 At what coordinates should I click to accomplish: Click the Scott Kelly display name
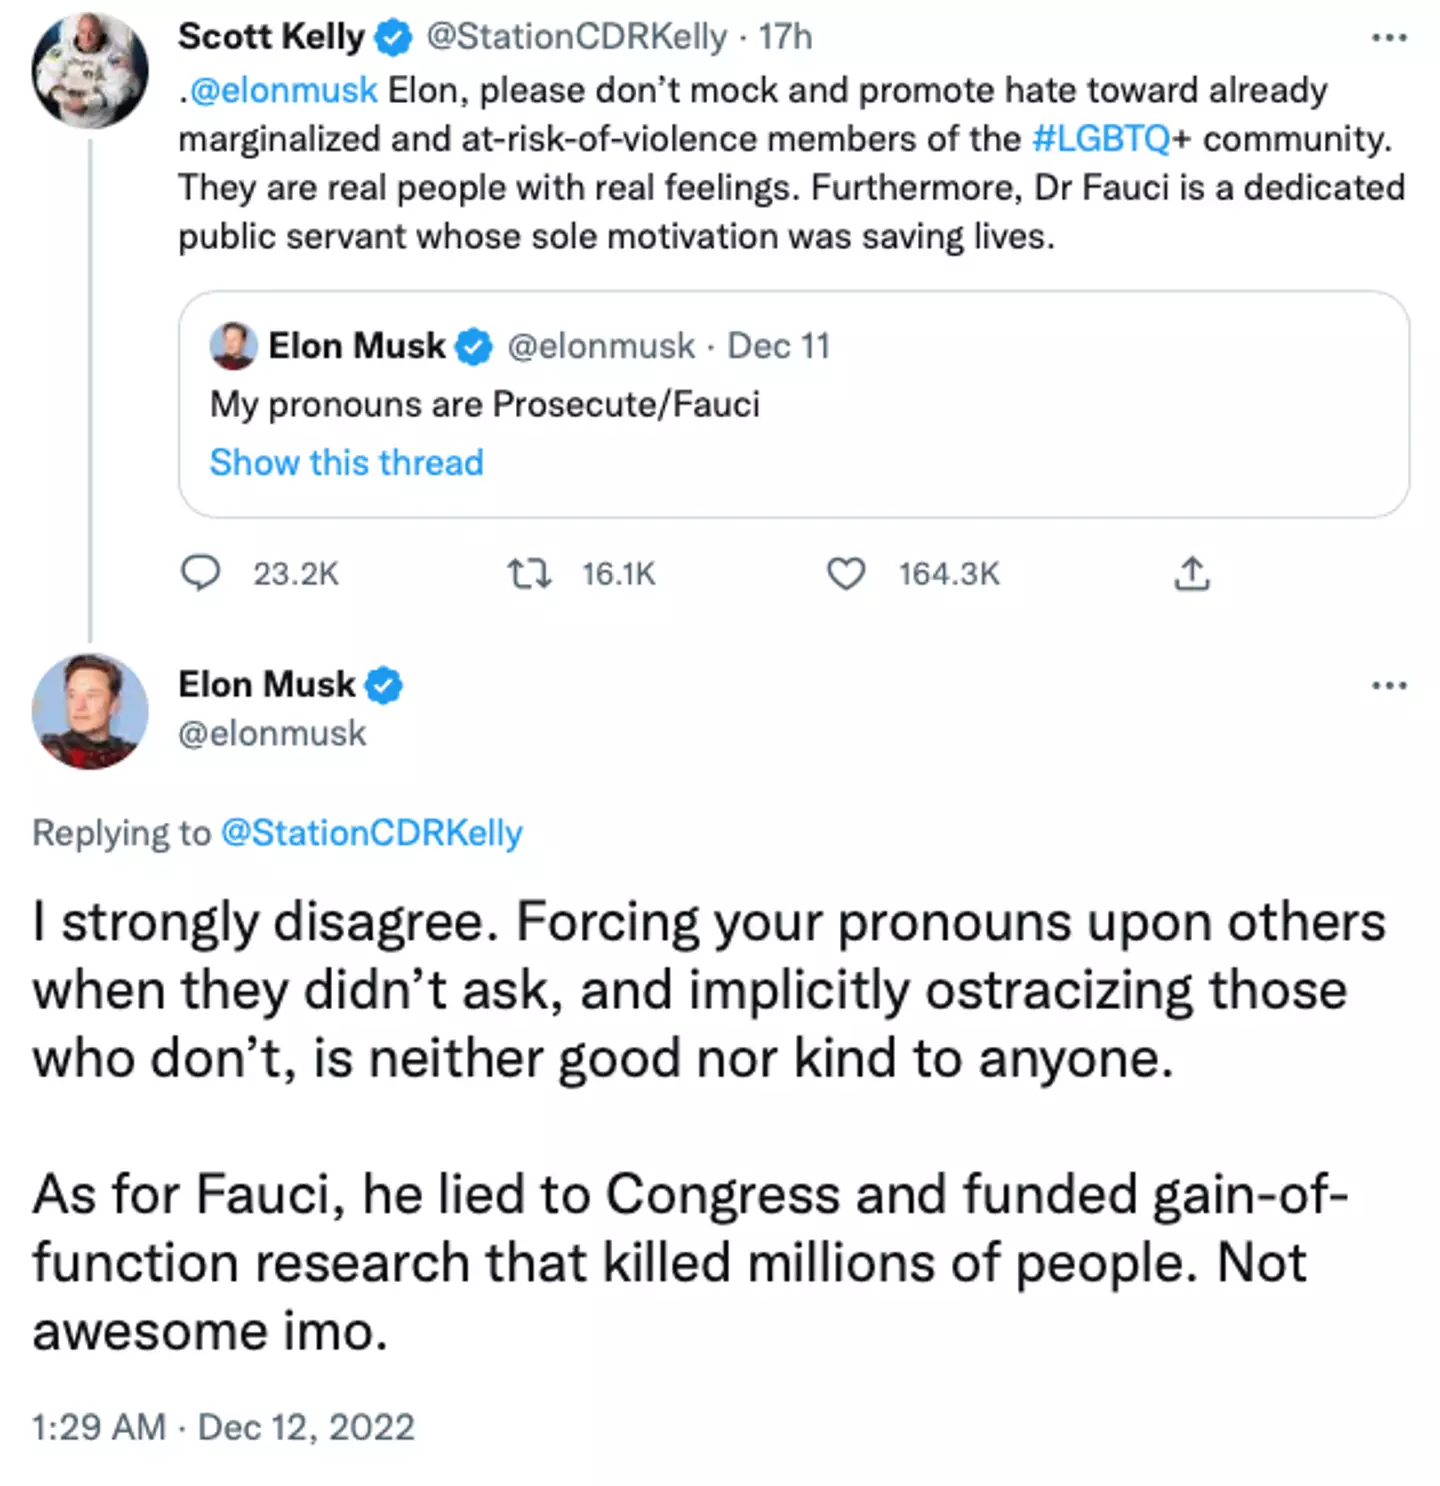(271, 37)
